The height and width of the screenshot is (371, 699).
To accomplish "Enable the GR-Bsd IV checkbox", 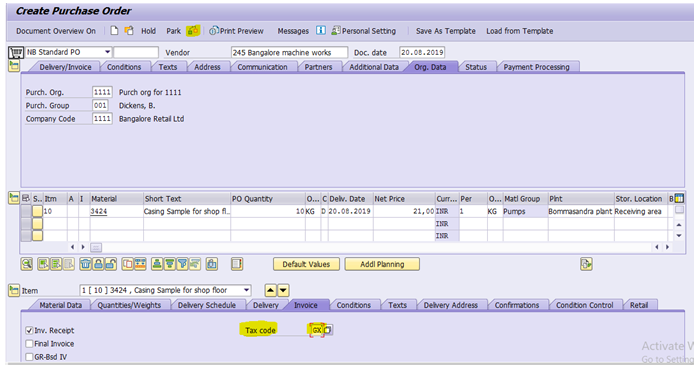I will pyautogui.click(x=29, y=357).
